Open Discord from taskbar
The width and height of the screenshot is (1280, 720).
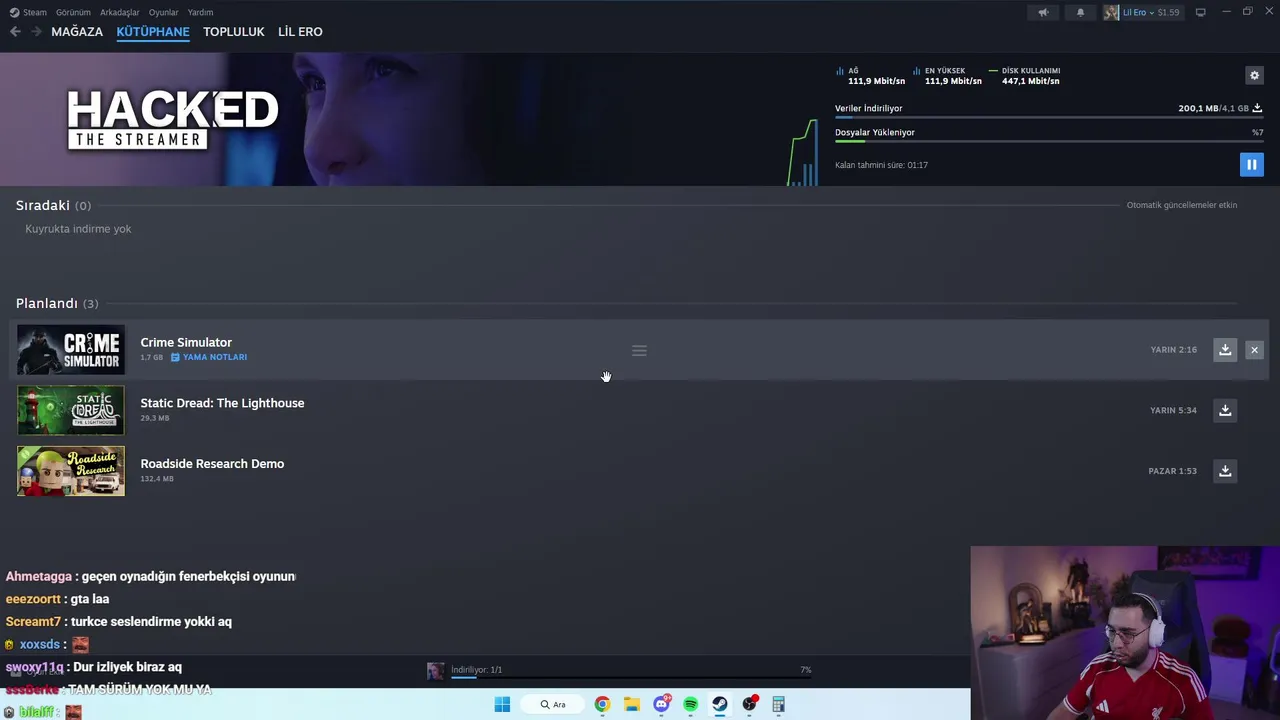point(662,704)
